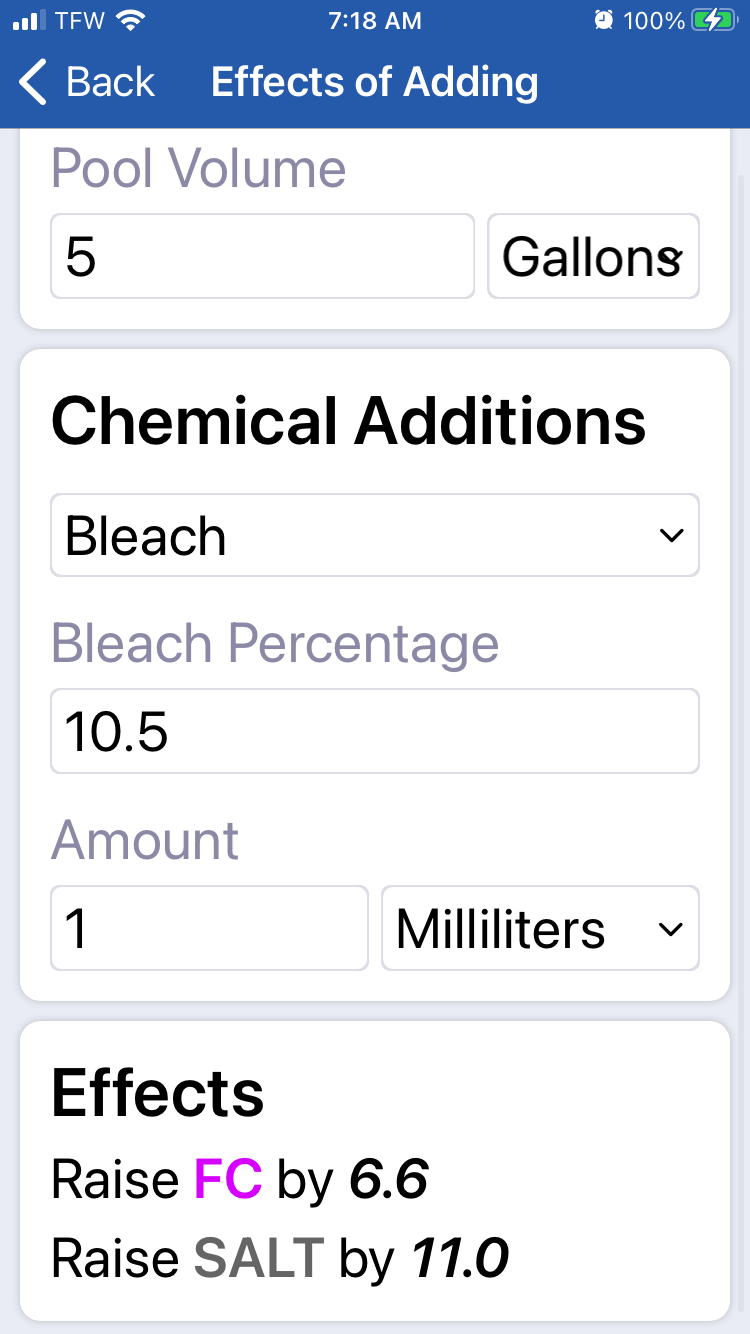This screenshot has height=1334, width=750.
Task: Click the Pool Volume input field
Action: pyautogui.click(x=262, y=256)
